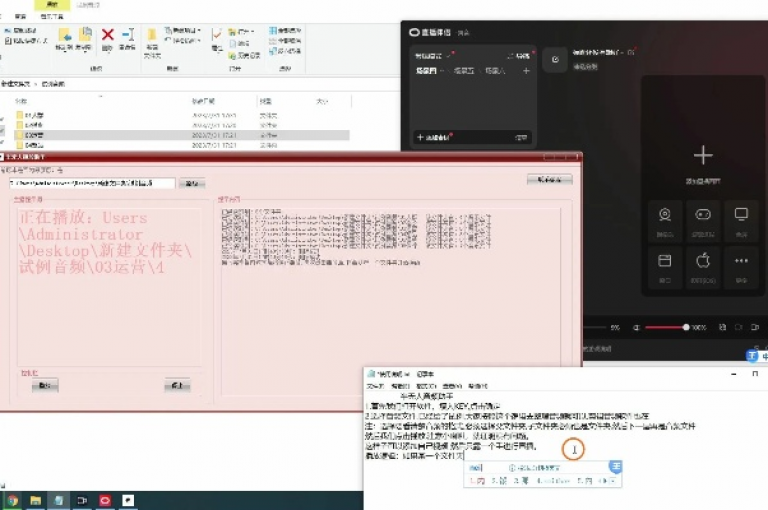Viewport: 768px width, 510px height.
Task: Click the Stop button in red app
Action: point(177,386)
